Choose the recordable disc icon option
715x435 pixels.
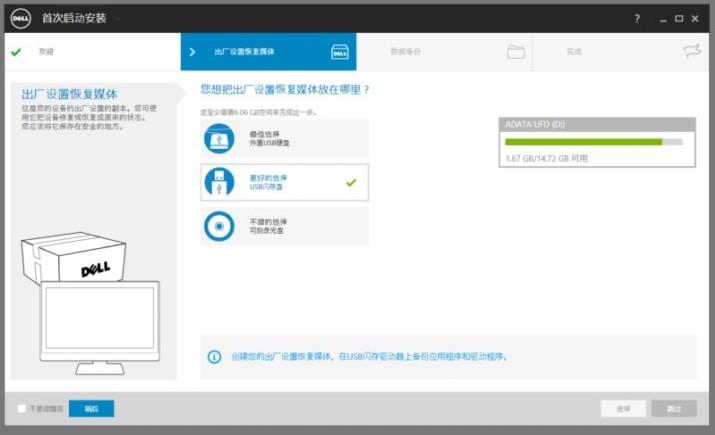(x=219, y=226)
